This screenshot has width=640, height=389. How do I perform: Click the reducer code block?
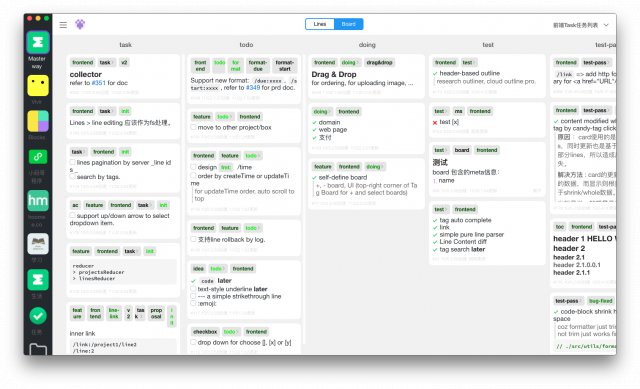pos(123,272)
